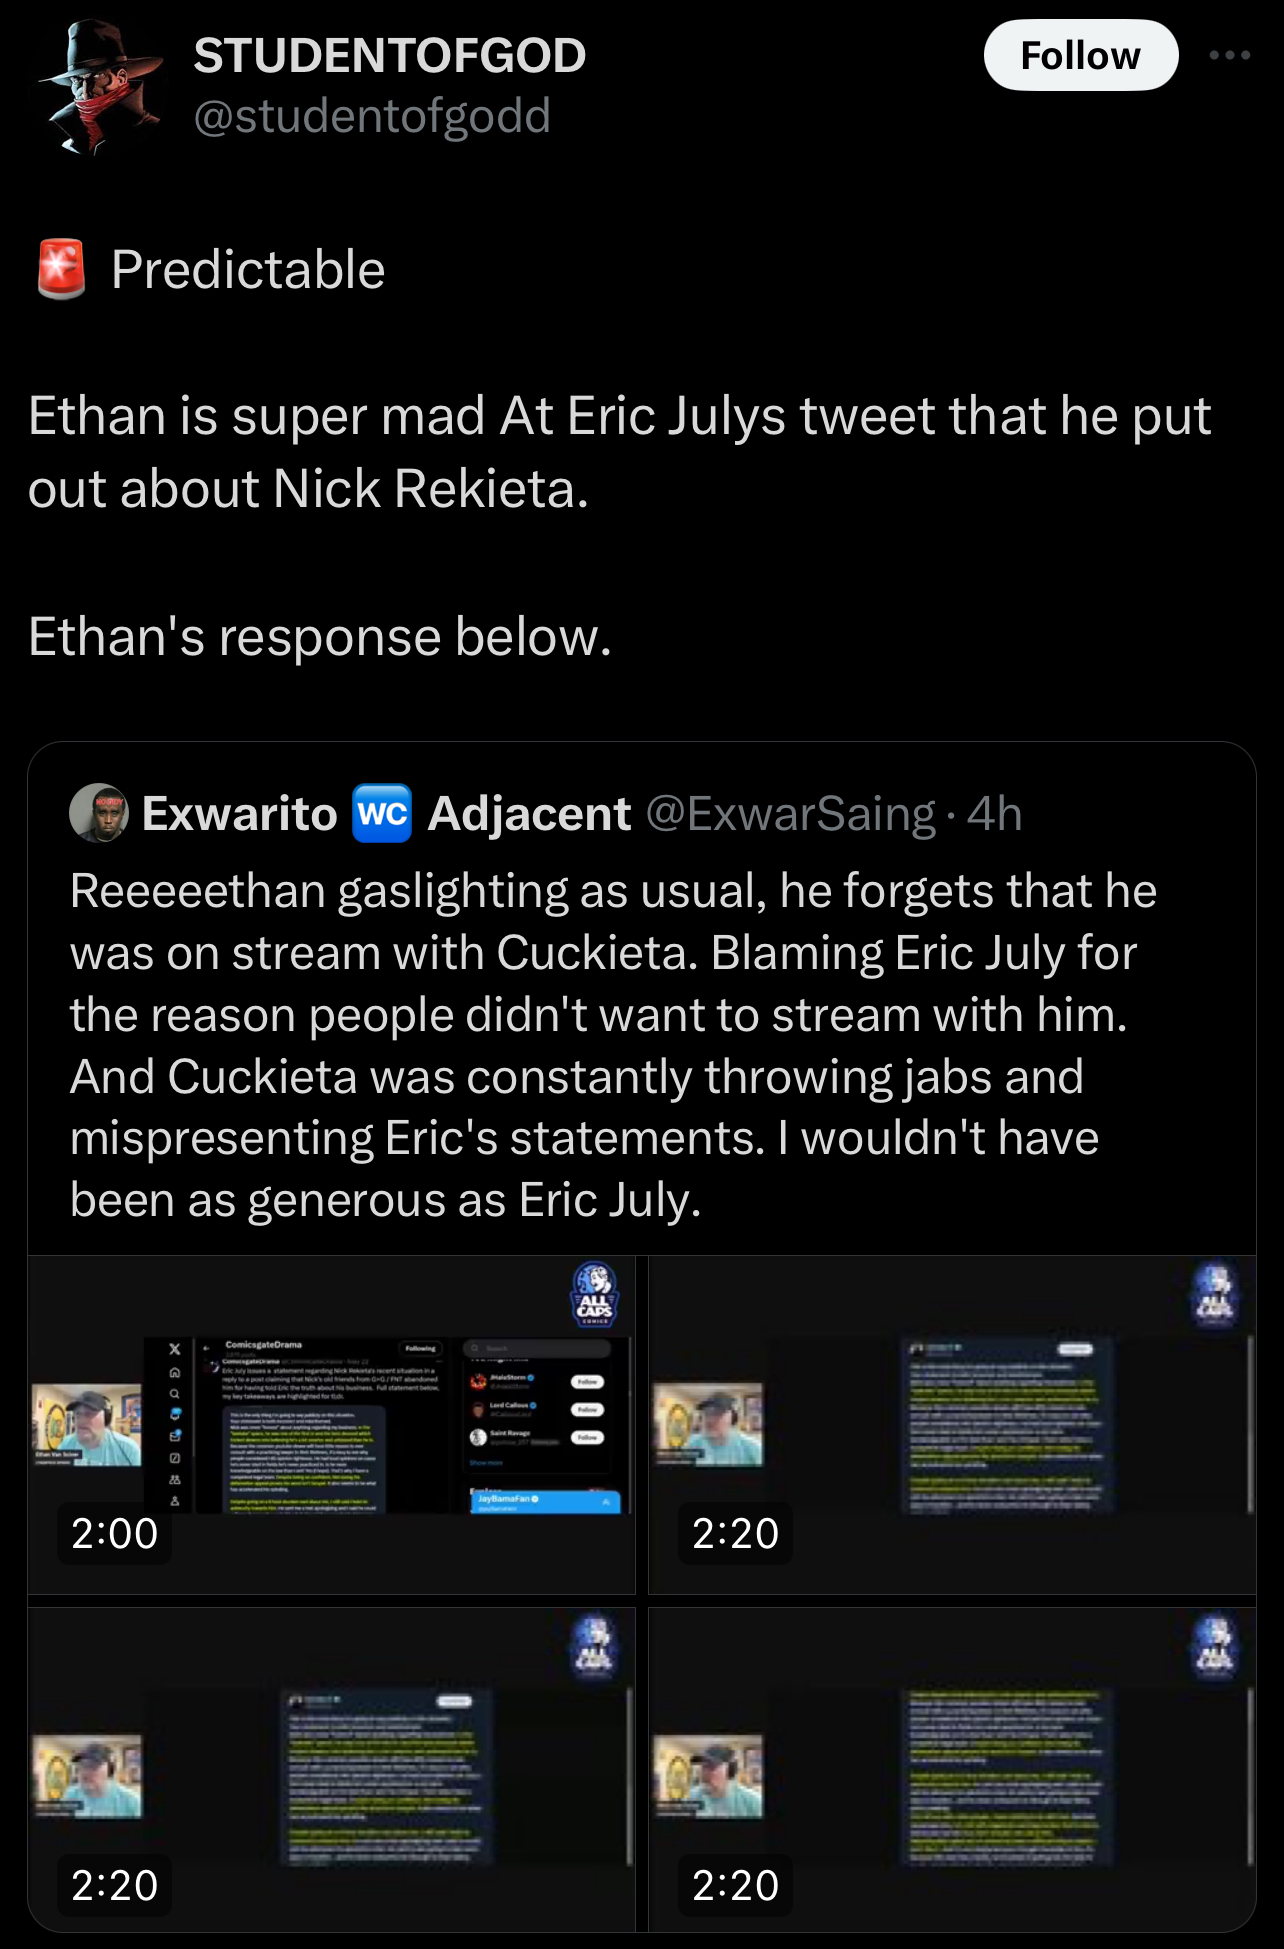
Task: Tap the 2:00 duration badge
Action: [115, 1533]
